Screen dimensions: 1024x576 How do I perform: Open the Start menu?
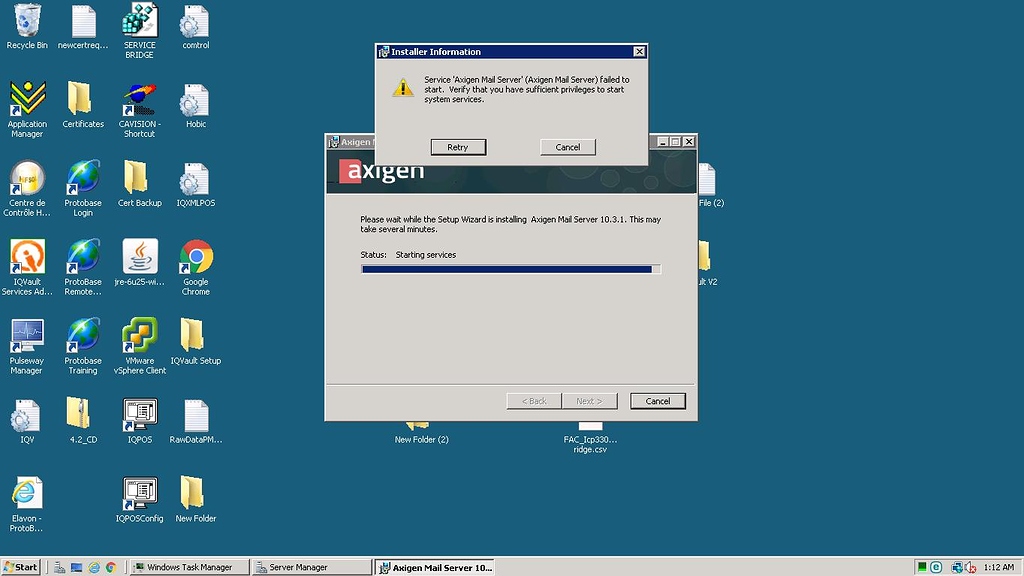click(20, 566)
